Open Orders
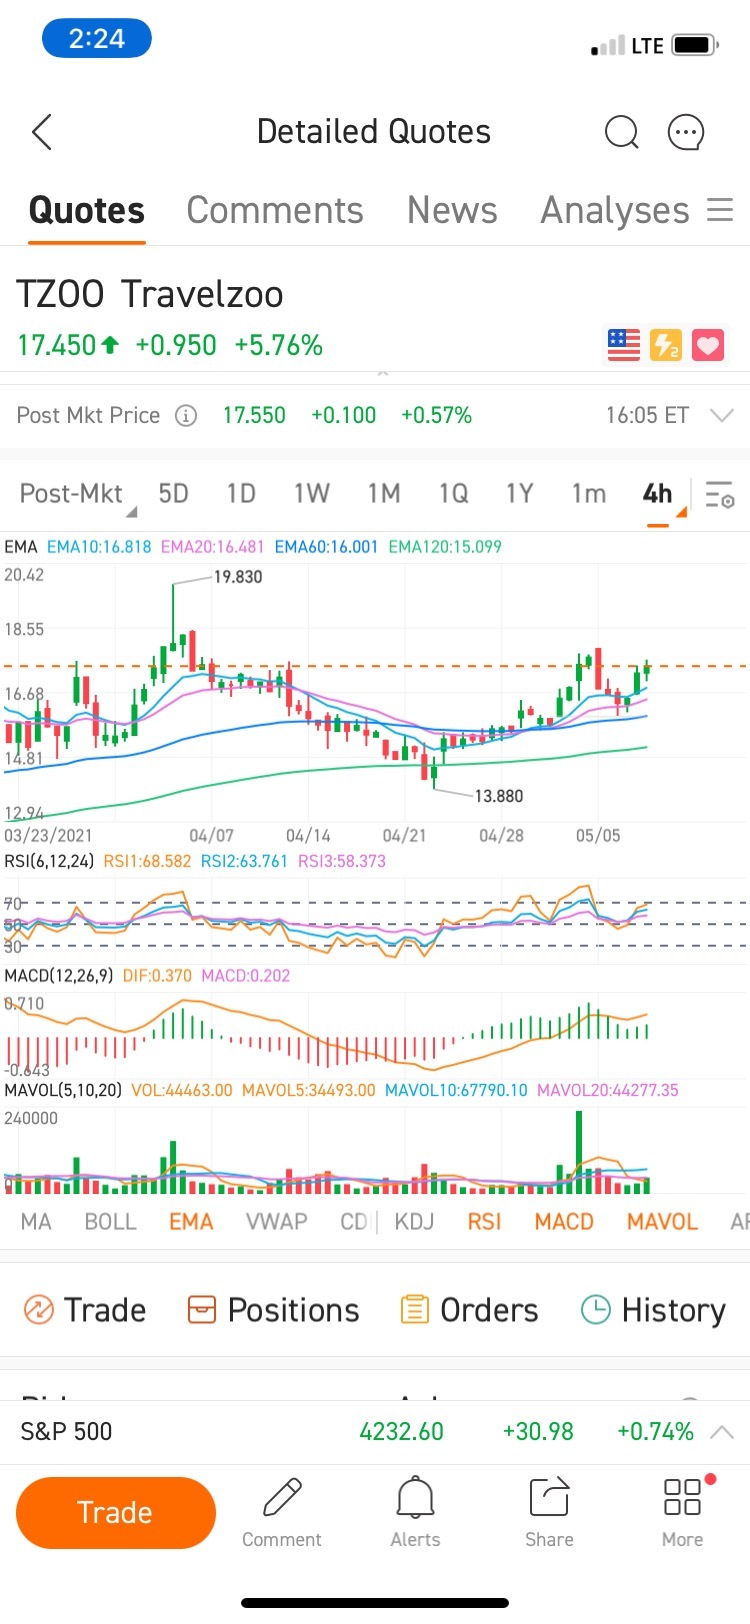 469,1310
